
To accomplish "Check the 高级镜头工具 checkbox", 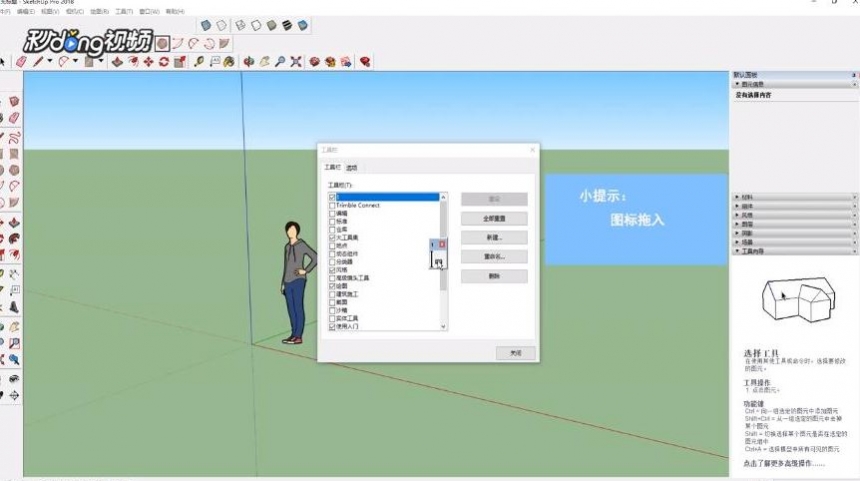I will [332, 278].
